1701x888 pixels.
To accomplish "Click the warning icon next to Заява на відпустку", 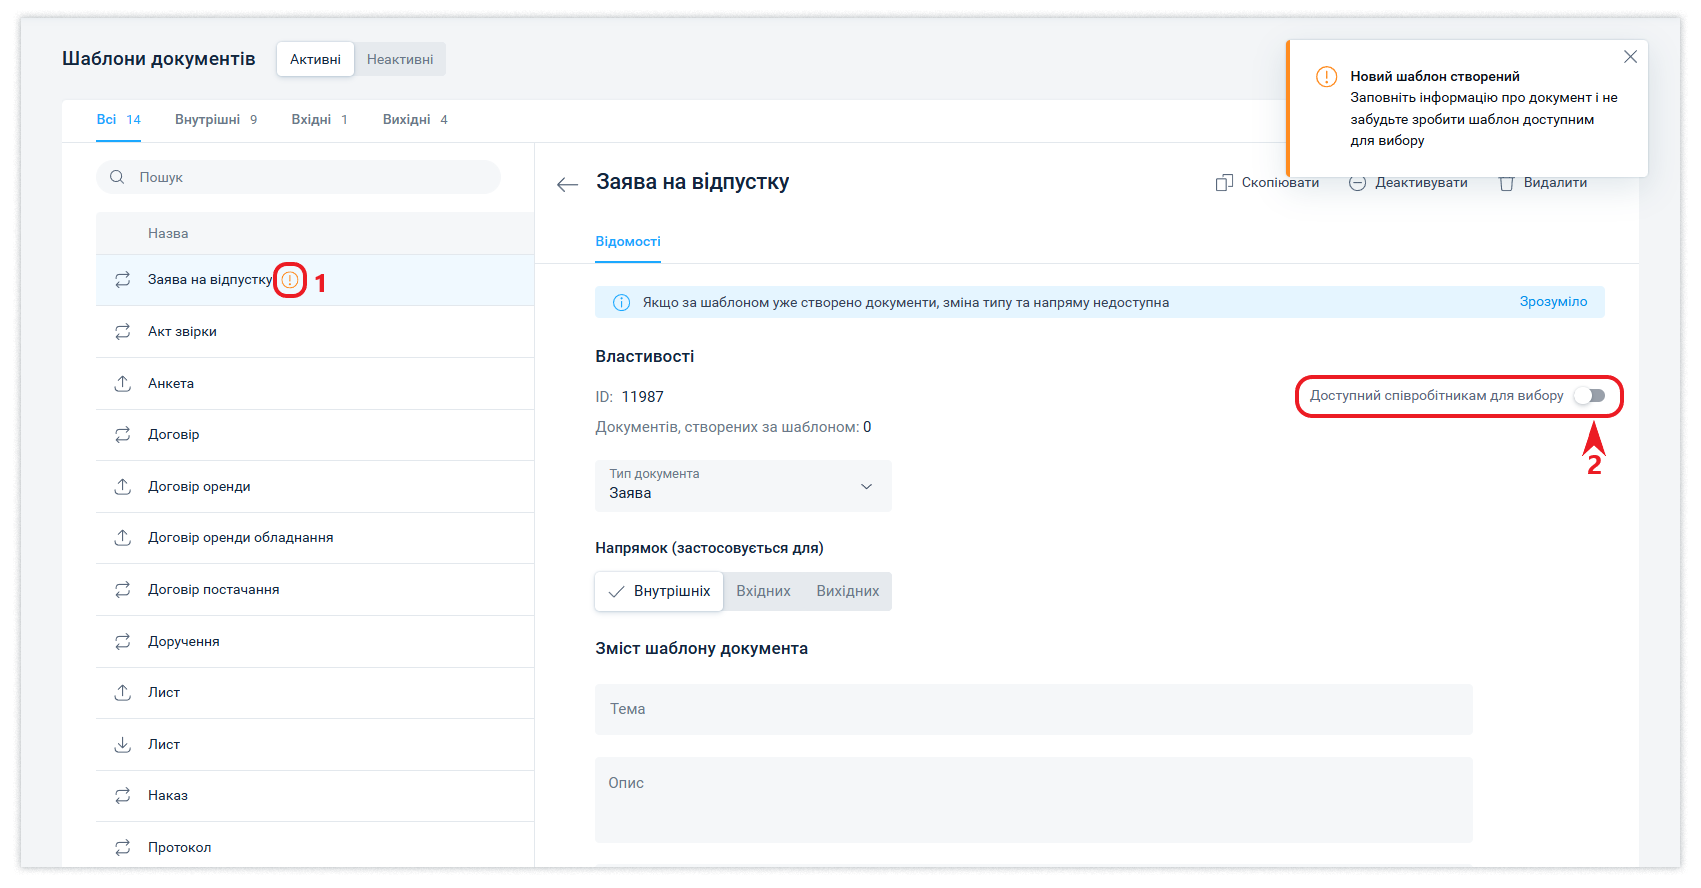I will pos(290,280).
